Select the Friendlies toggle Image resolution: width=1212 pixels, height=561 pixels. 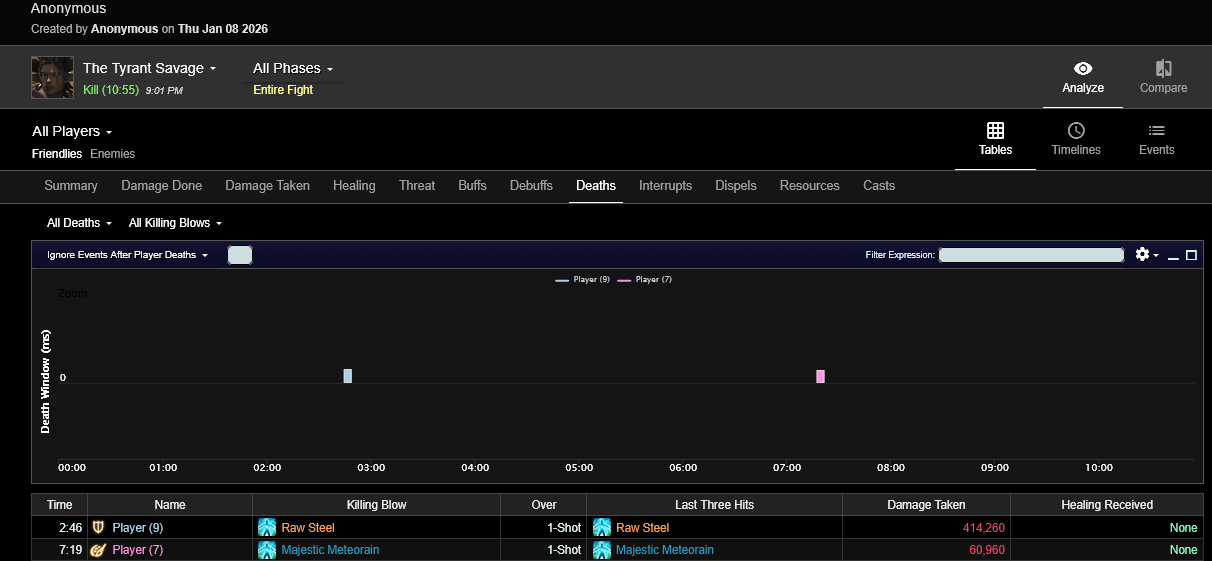tap(57, 154)
